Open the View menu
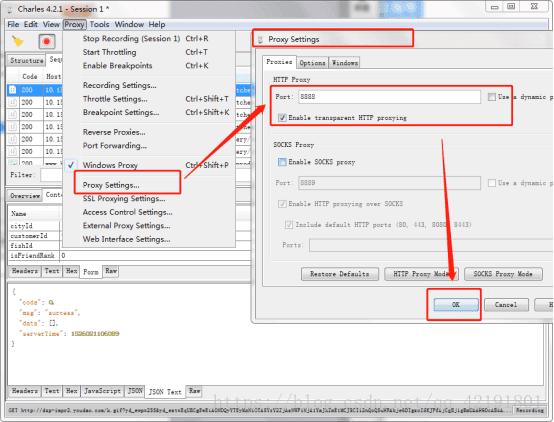The height and width of the screenshot is (422, 554). pos(51,24)
